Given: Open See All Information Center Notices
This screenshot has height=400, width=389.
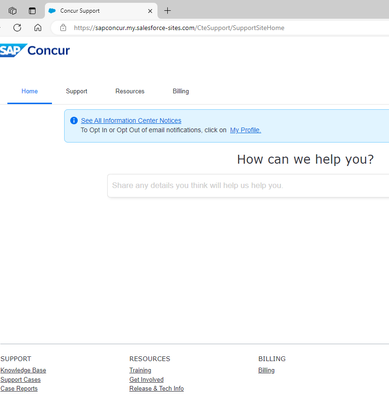Looking at the screenshot, I should click(131, 120).
